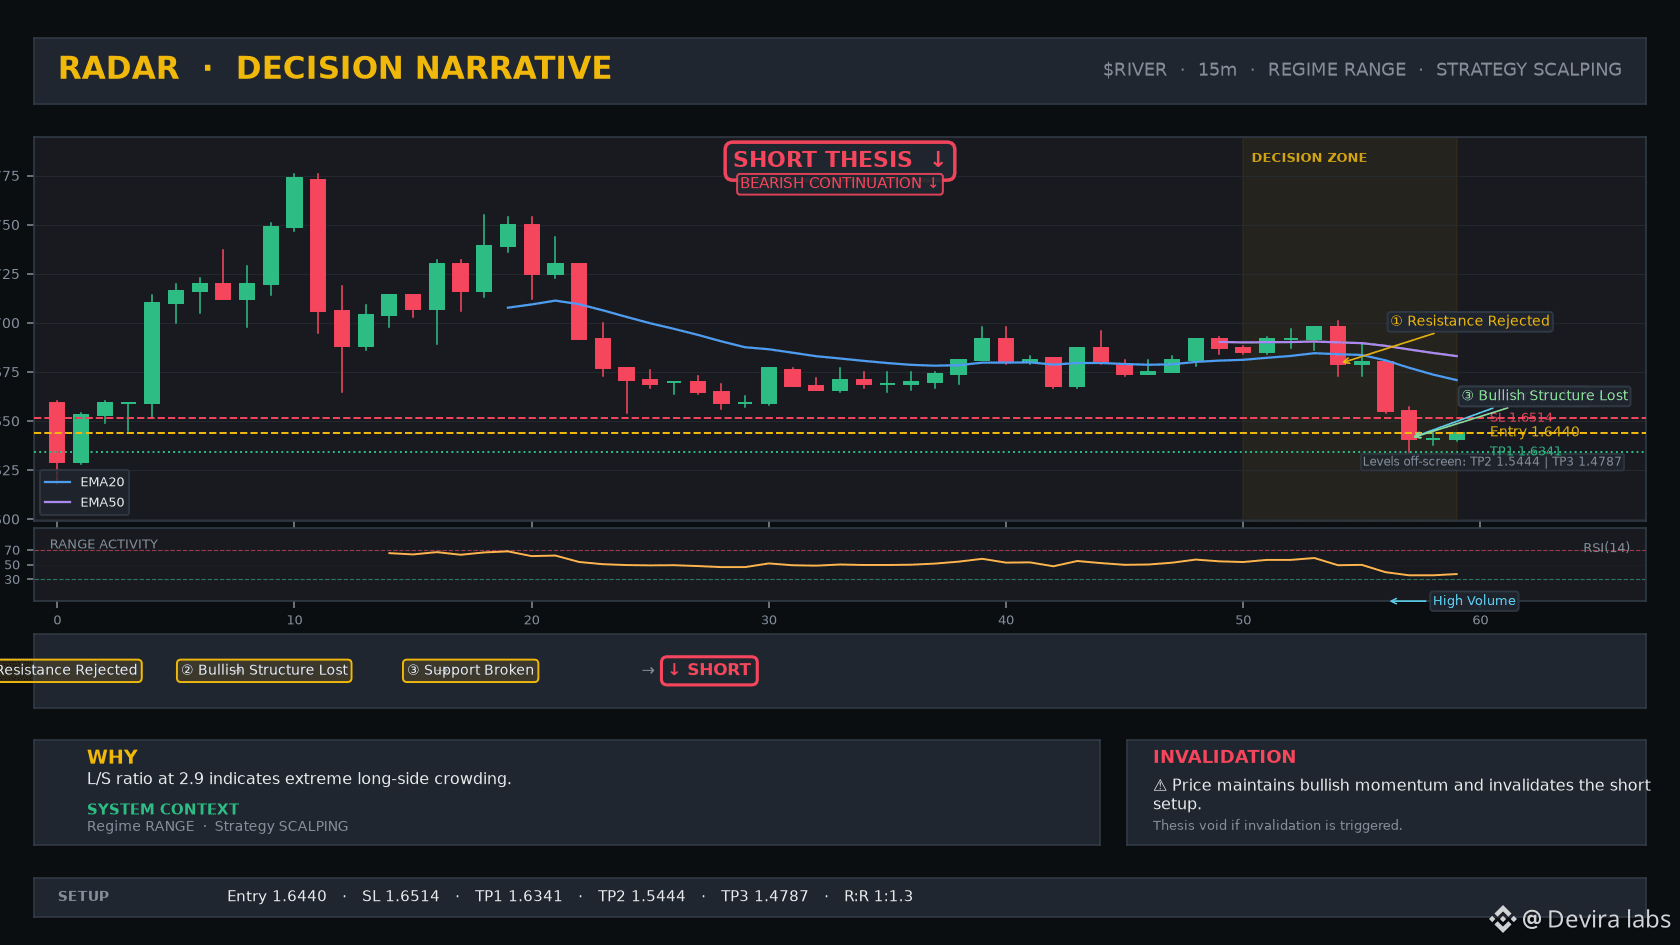Click R:R 1:1.3 in the SETUP bar
Image resolution: width=1680 pixels, height=945 pixels.
coord(879,896)
